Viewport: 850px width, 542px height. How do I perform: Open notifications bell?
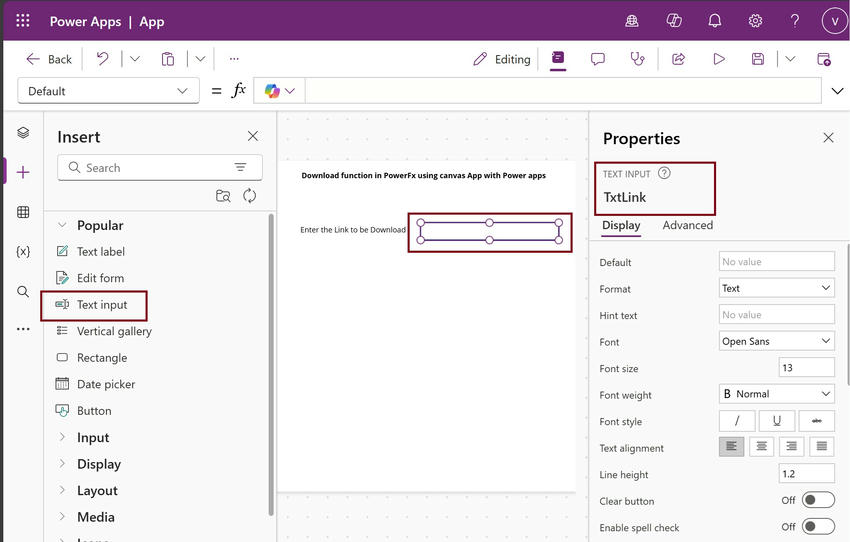click(715, 21)
